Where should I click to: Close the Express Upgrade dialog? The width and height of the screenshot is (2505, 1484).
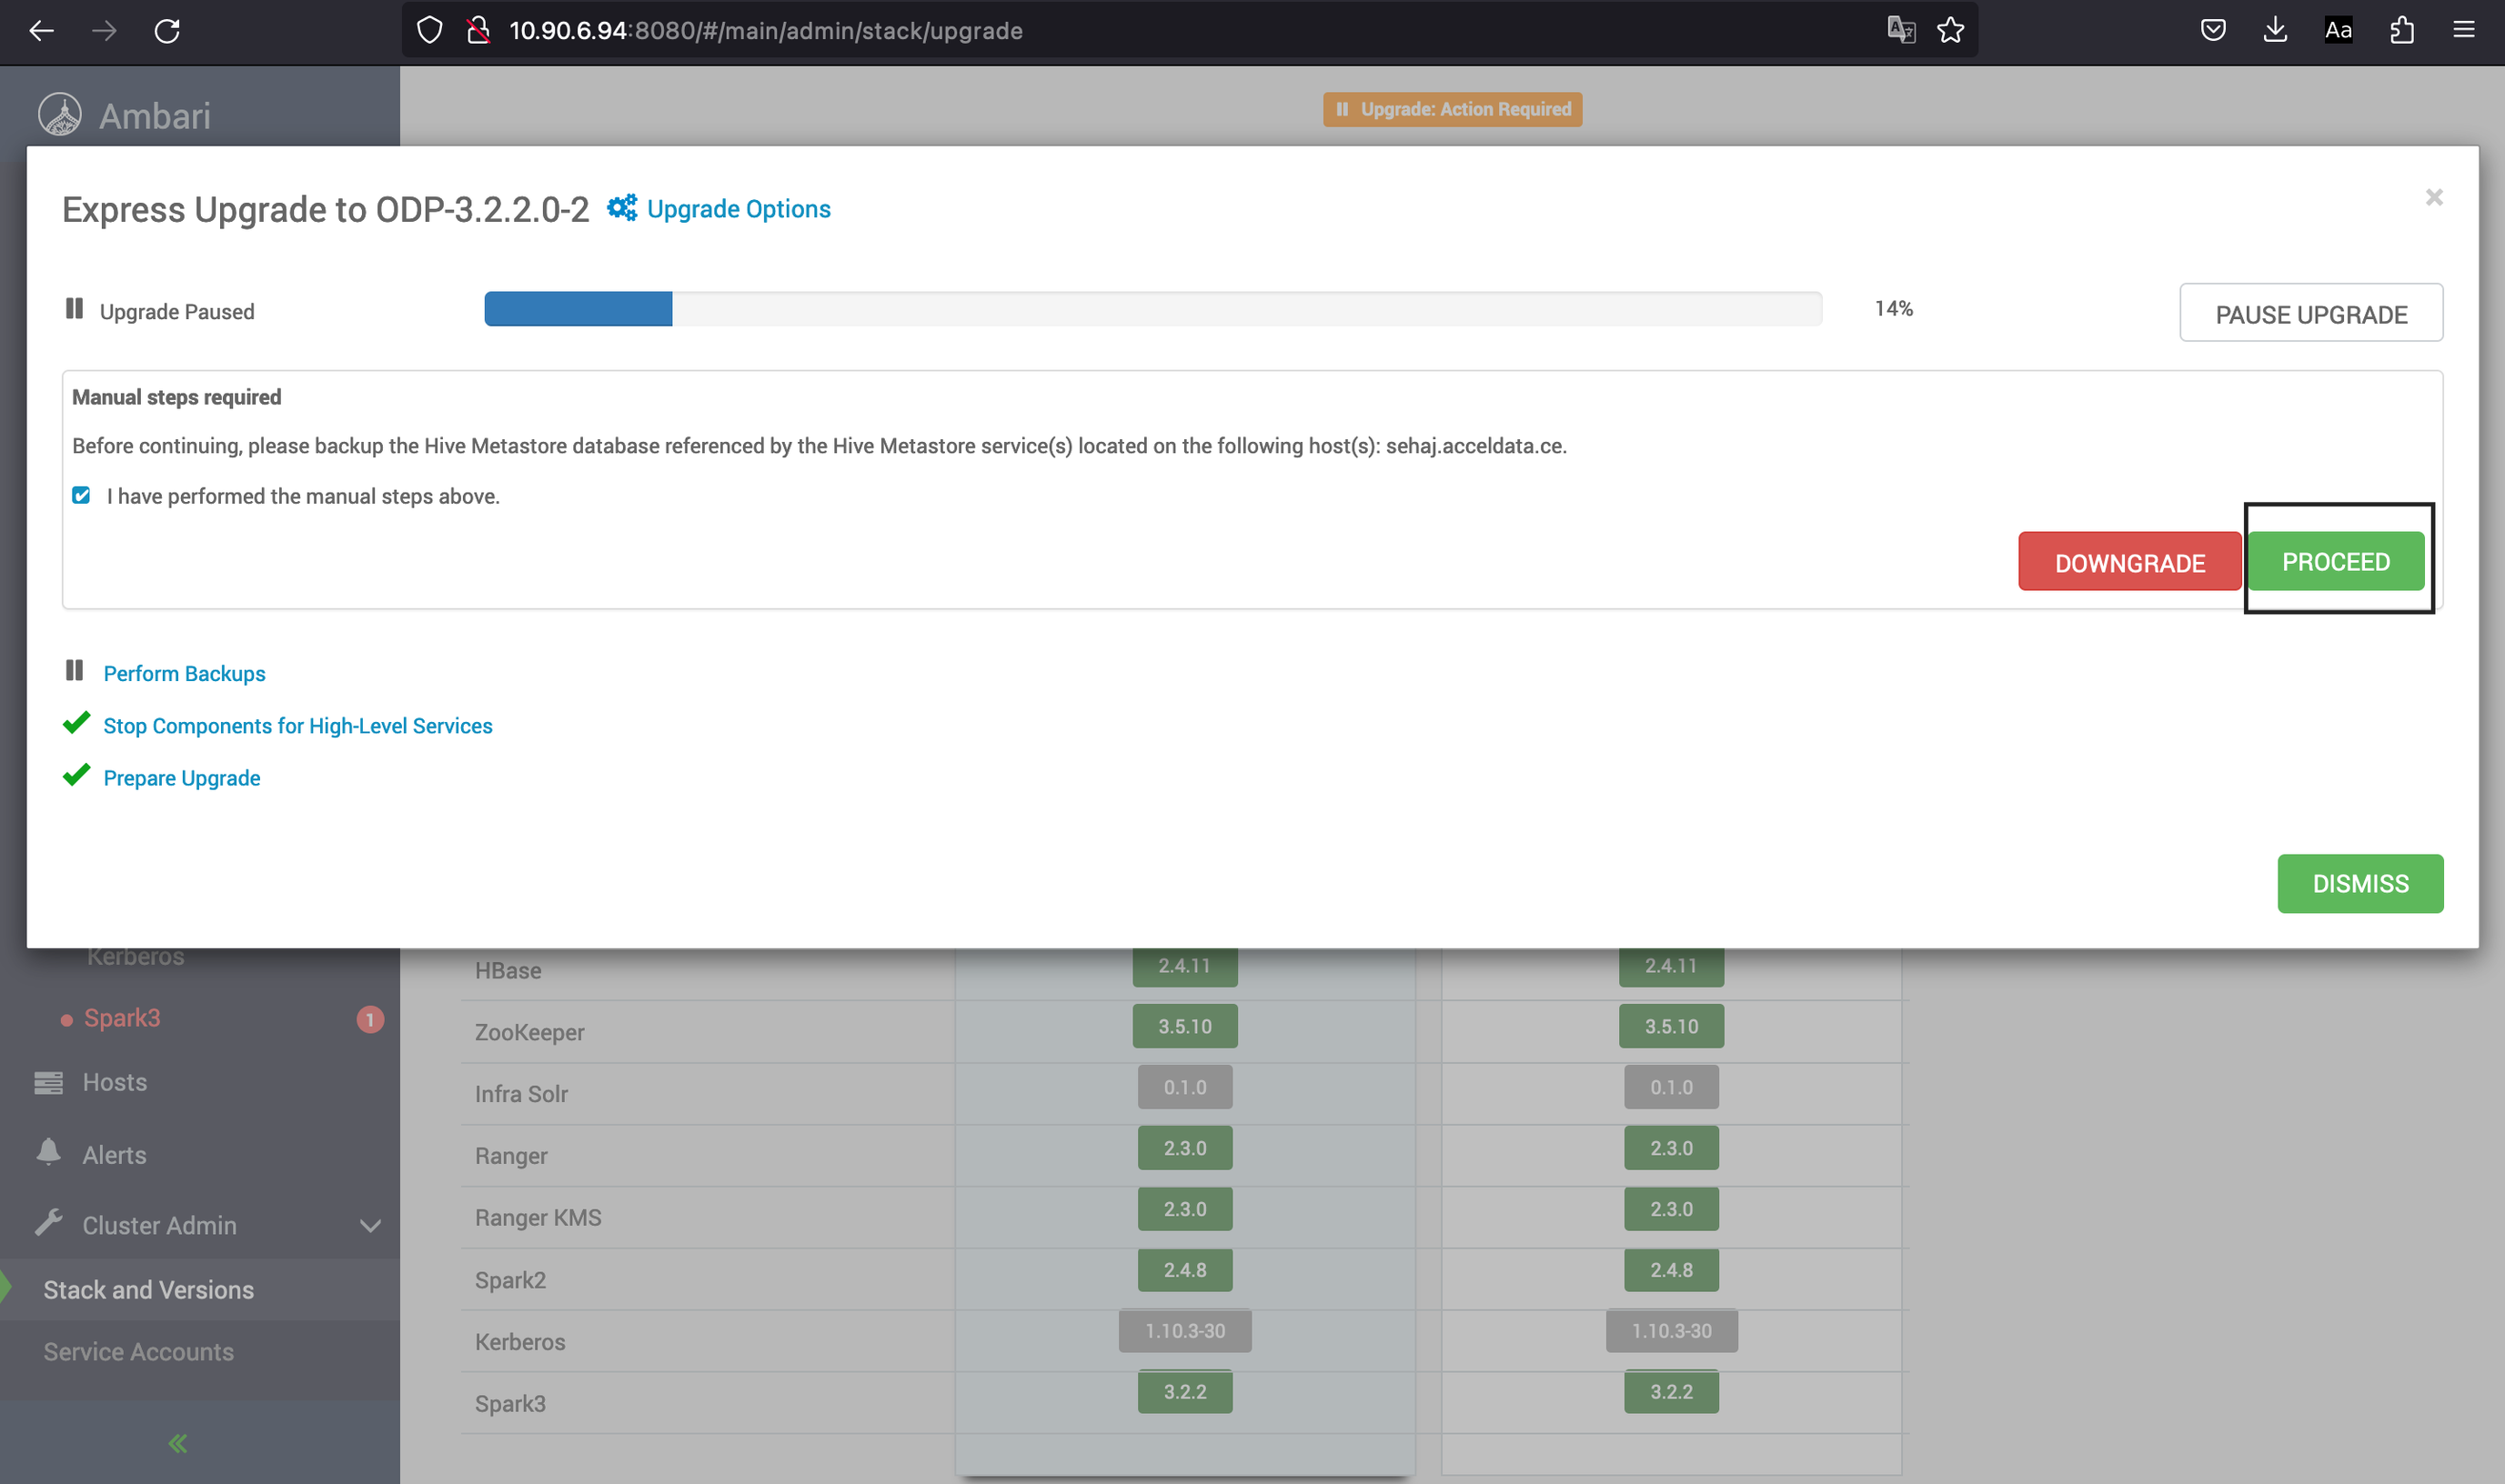[x=2434, y=198]
